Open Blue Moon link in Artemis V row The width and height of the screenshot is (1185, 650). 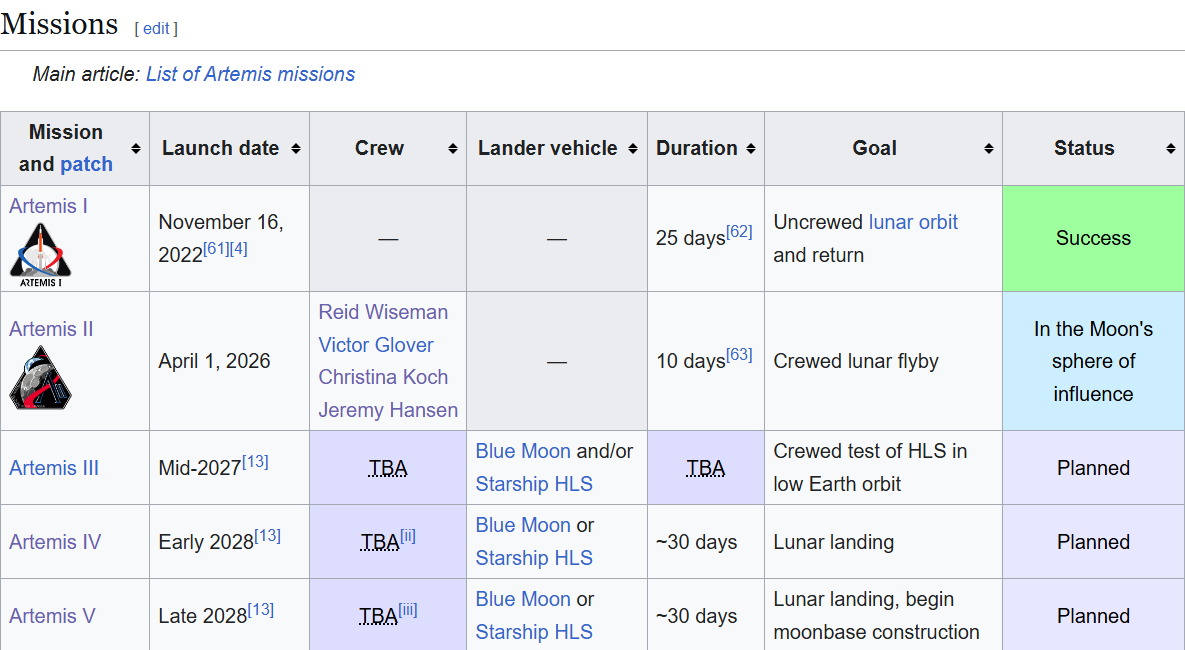point(523,599)
